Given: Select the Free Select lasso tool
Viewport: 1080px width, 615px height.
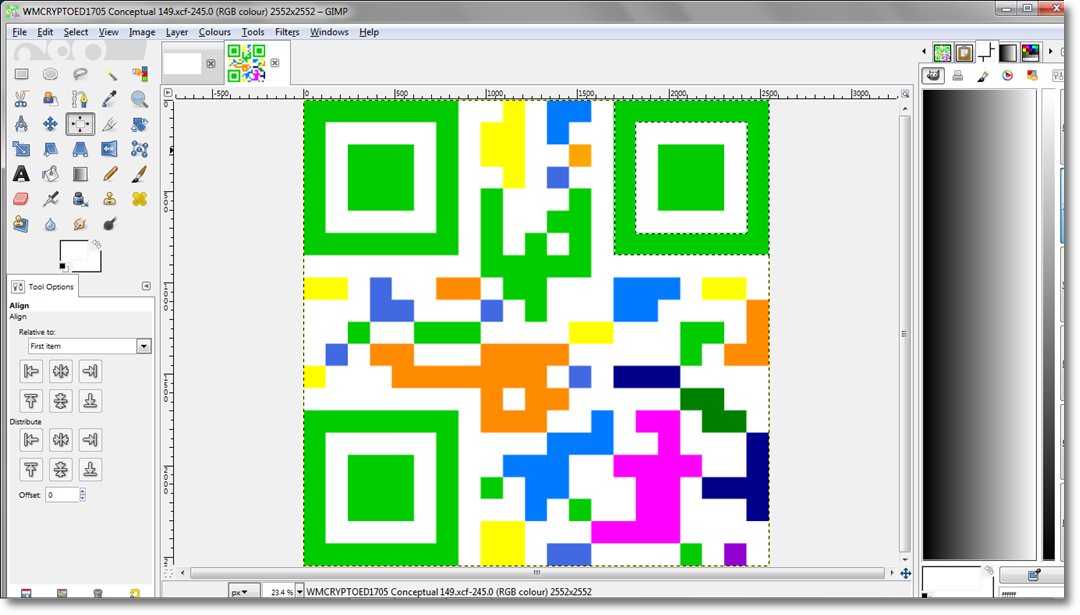Looking at the screenshot, I should (x=80, y=74).
